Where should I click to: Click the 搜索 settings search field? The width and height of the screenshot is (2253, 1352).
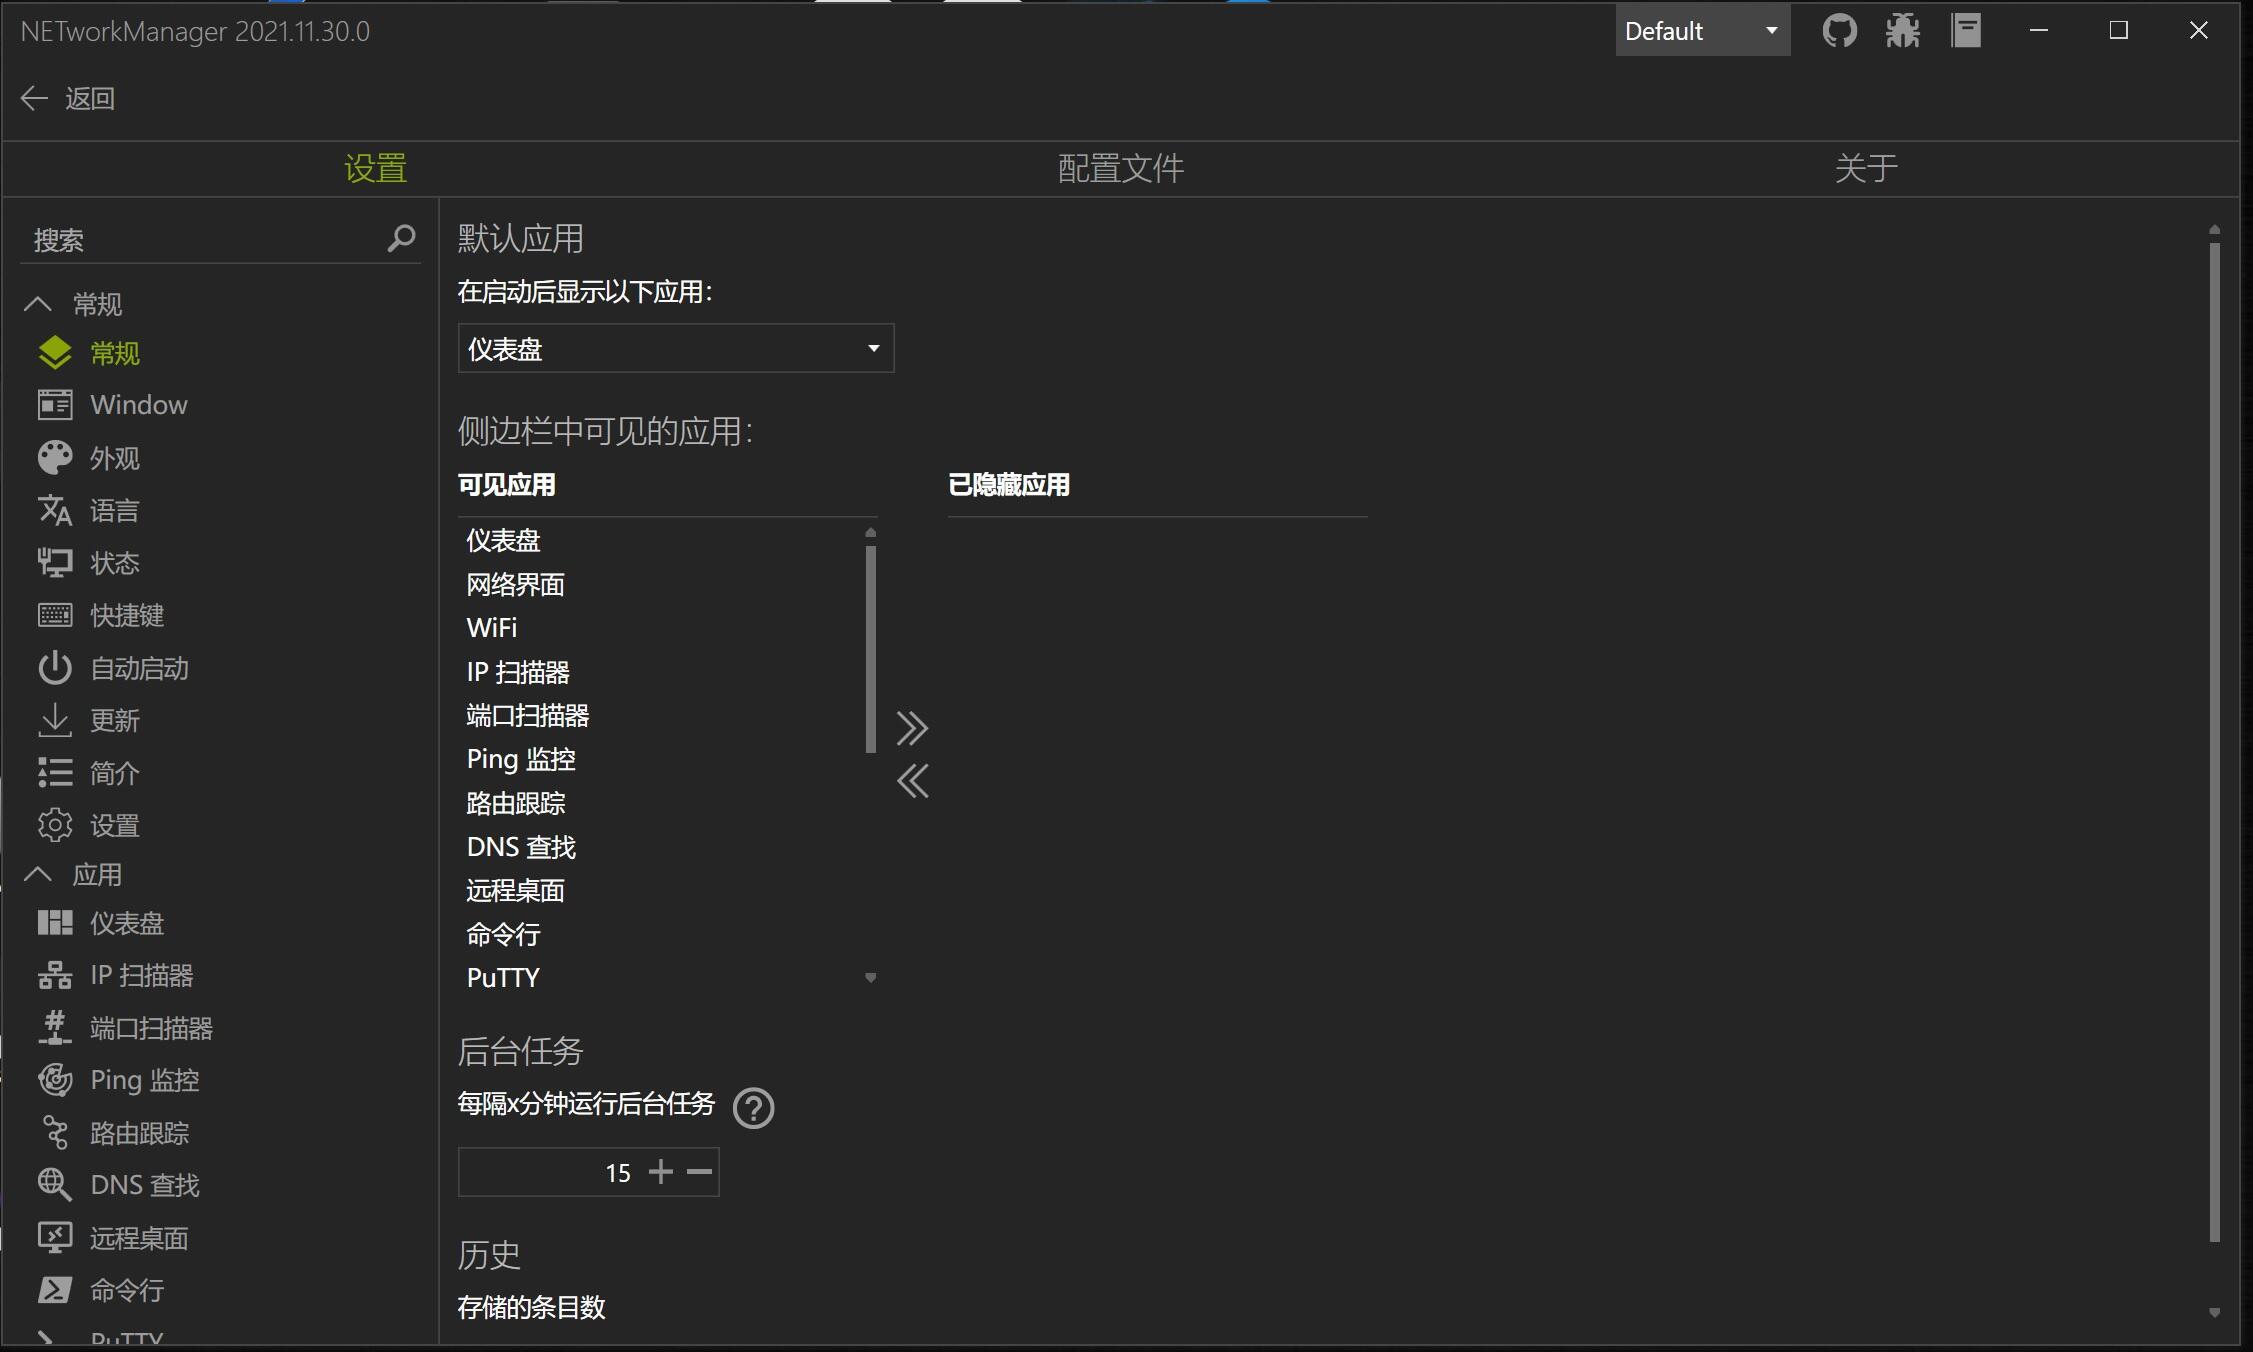point(200,240)
